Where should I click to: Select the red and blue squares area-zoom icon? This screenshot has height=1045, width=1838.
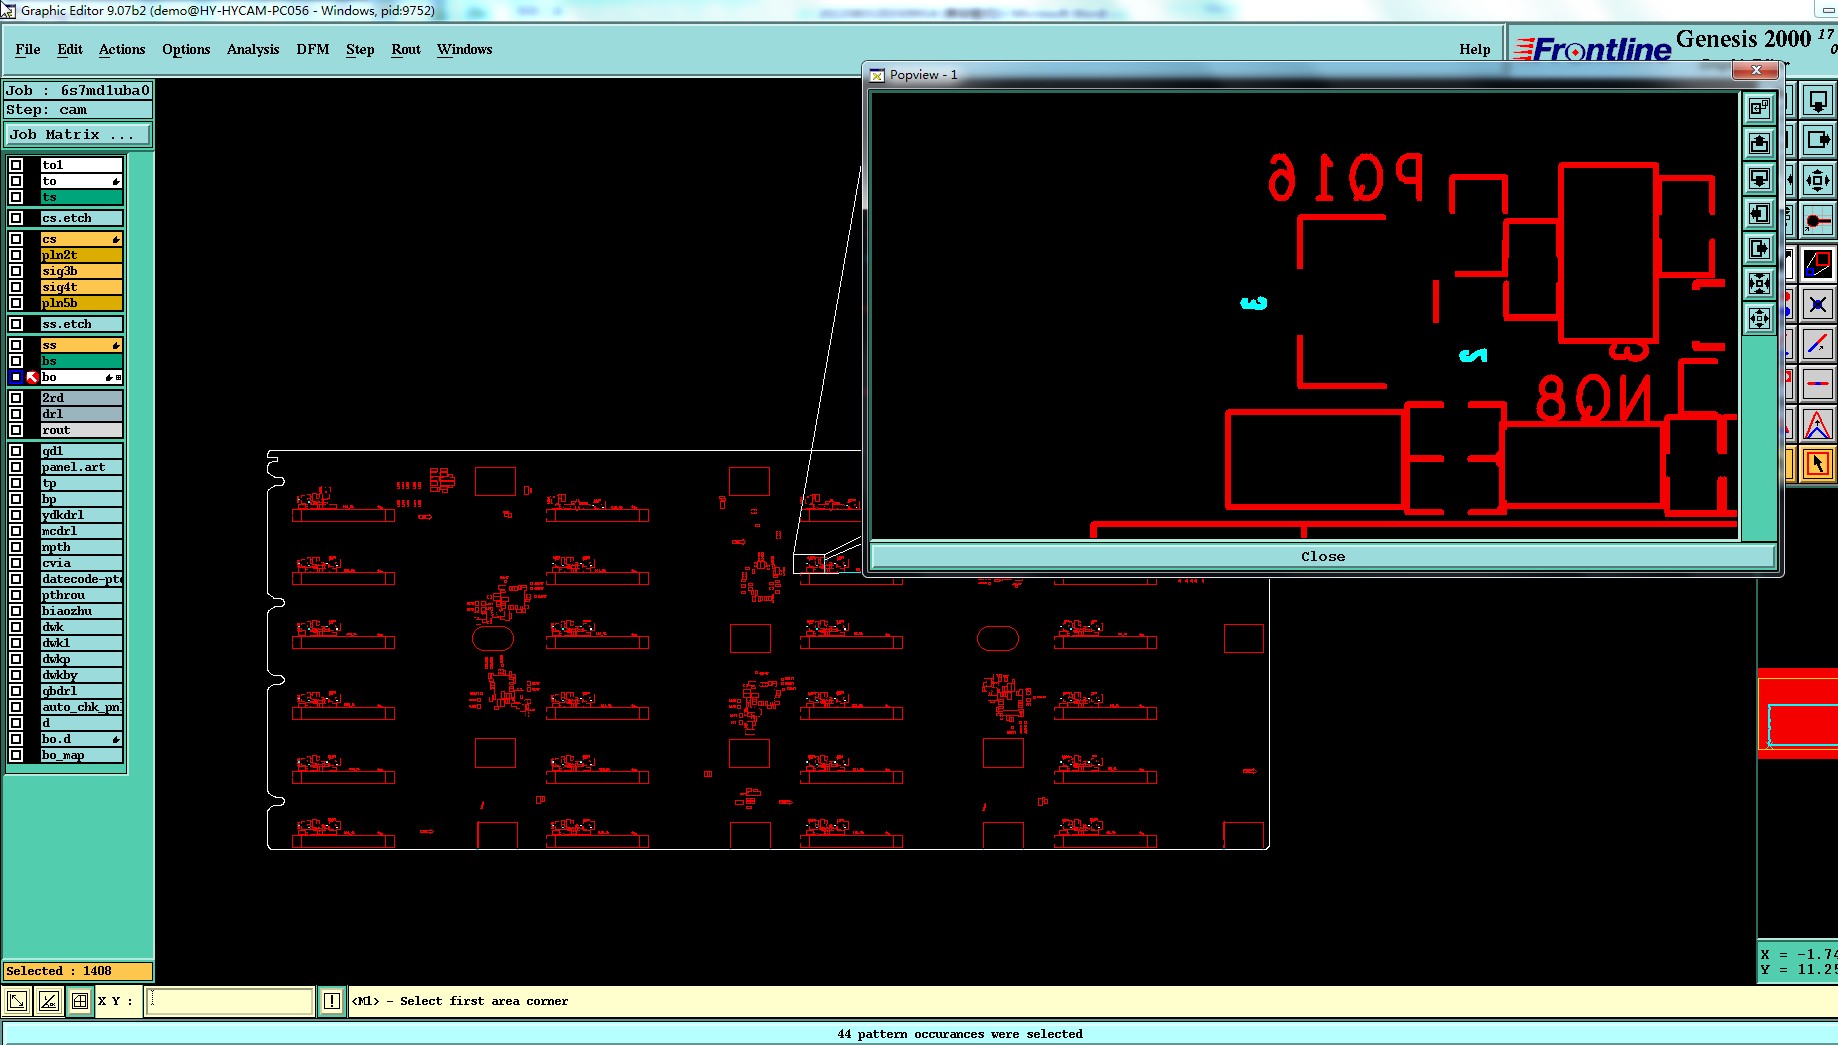(x=1818, y=264)
